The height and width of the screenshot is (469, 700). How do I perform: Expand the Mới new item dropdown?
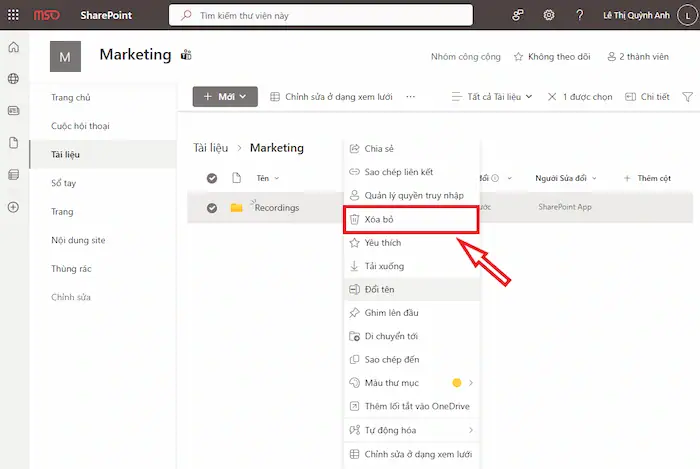click(225, 97)
